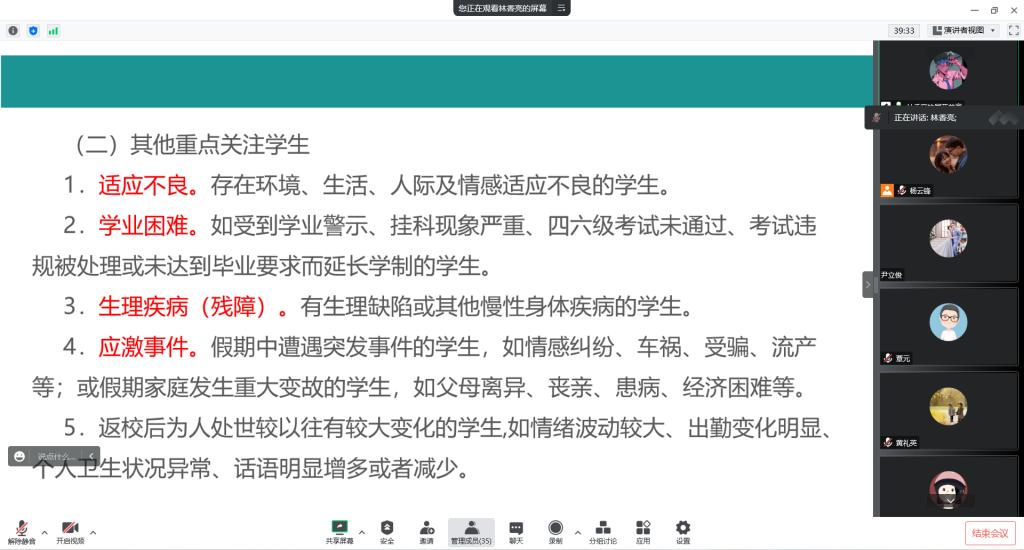Open the screen-share banner menu at top
Image resolution: width=1024 pixels, height=550 pixels.
(562, 8)
